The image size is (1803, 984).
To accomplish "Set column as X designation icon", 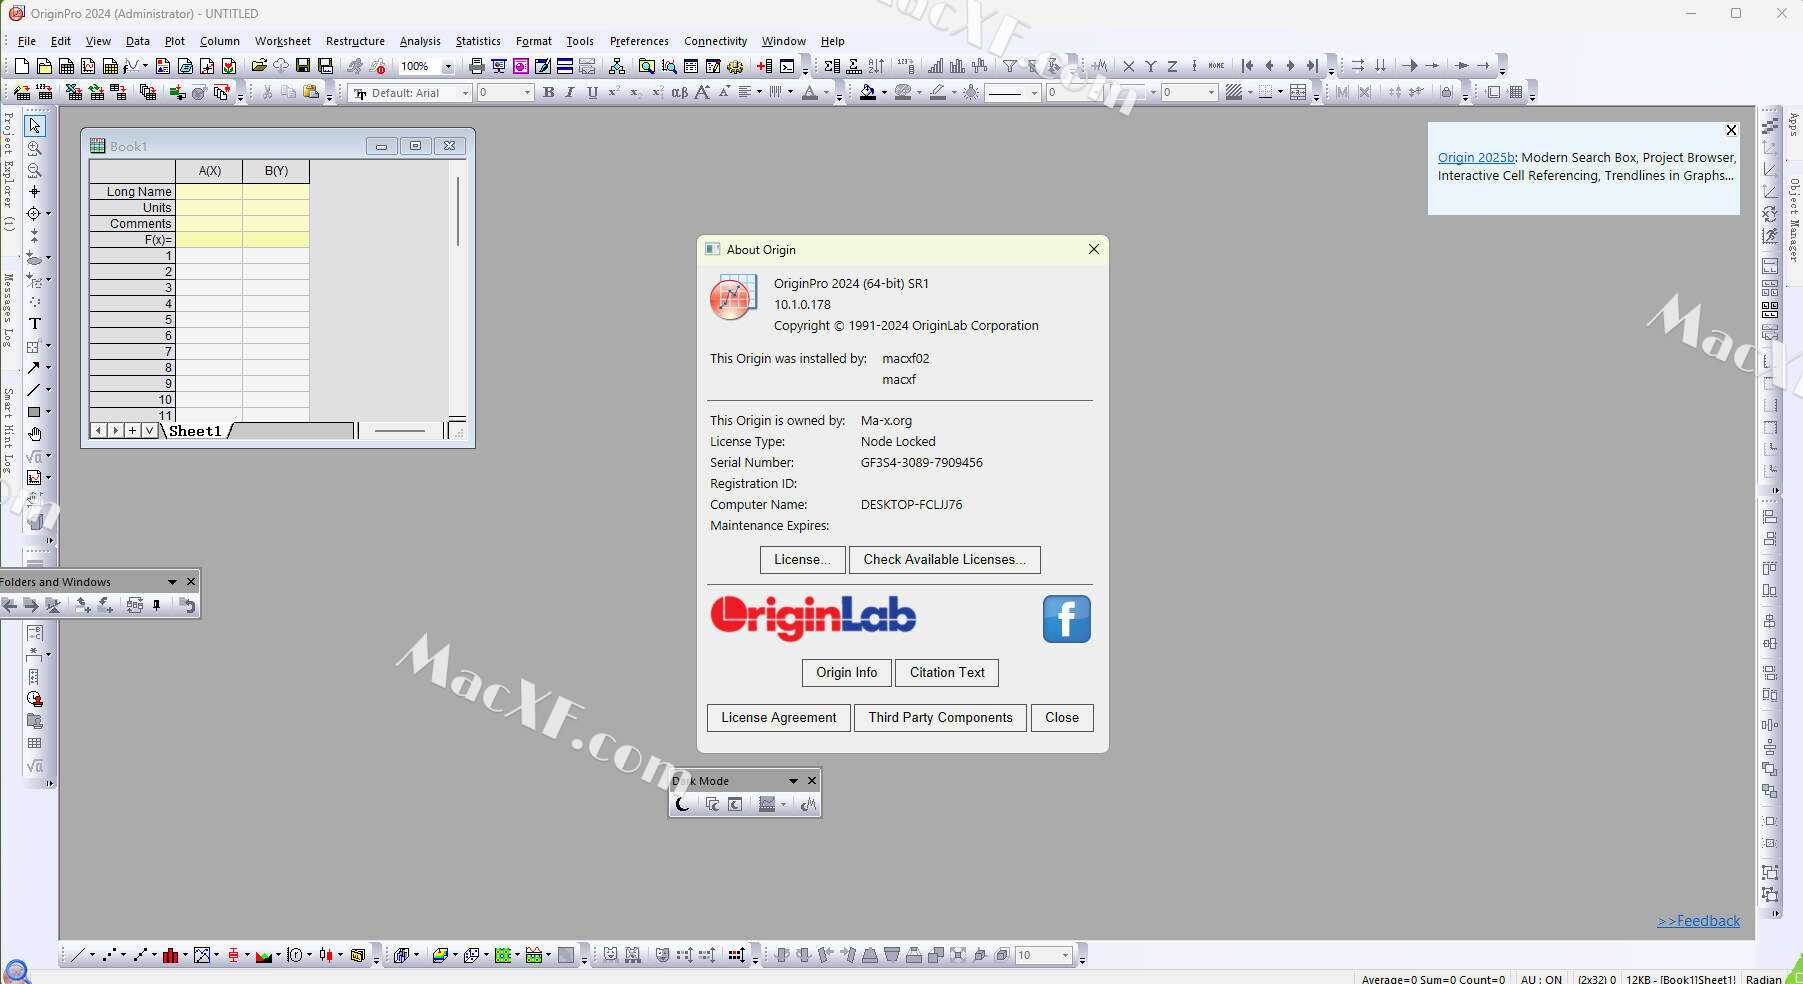I will (x=1129, y=66).
